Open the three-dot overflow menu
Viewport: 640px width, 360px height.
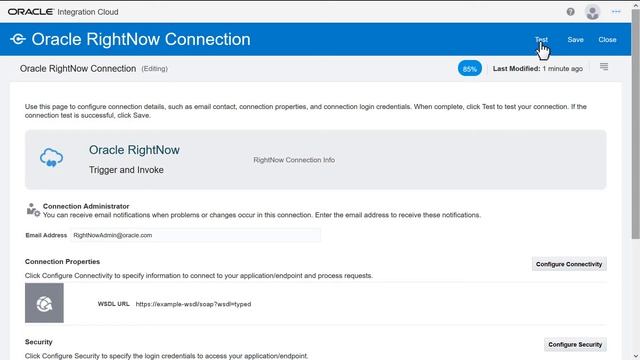[616, 12]
